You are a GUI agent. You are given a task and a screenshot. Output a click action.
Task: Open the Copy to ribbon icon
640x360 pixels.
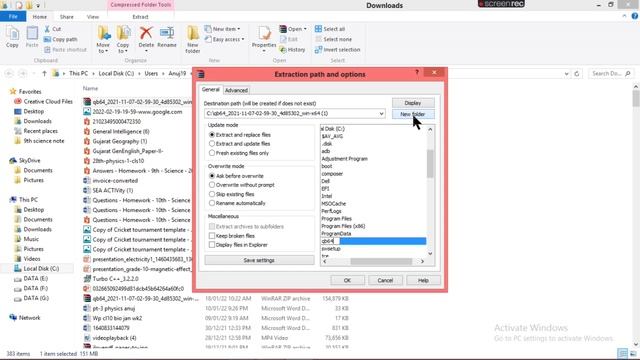click(123, 33)
